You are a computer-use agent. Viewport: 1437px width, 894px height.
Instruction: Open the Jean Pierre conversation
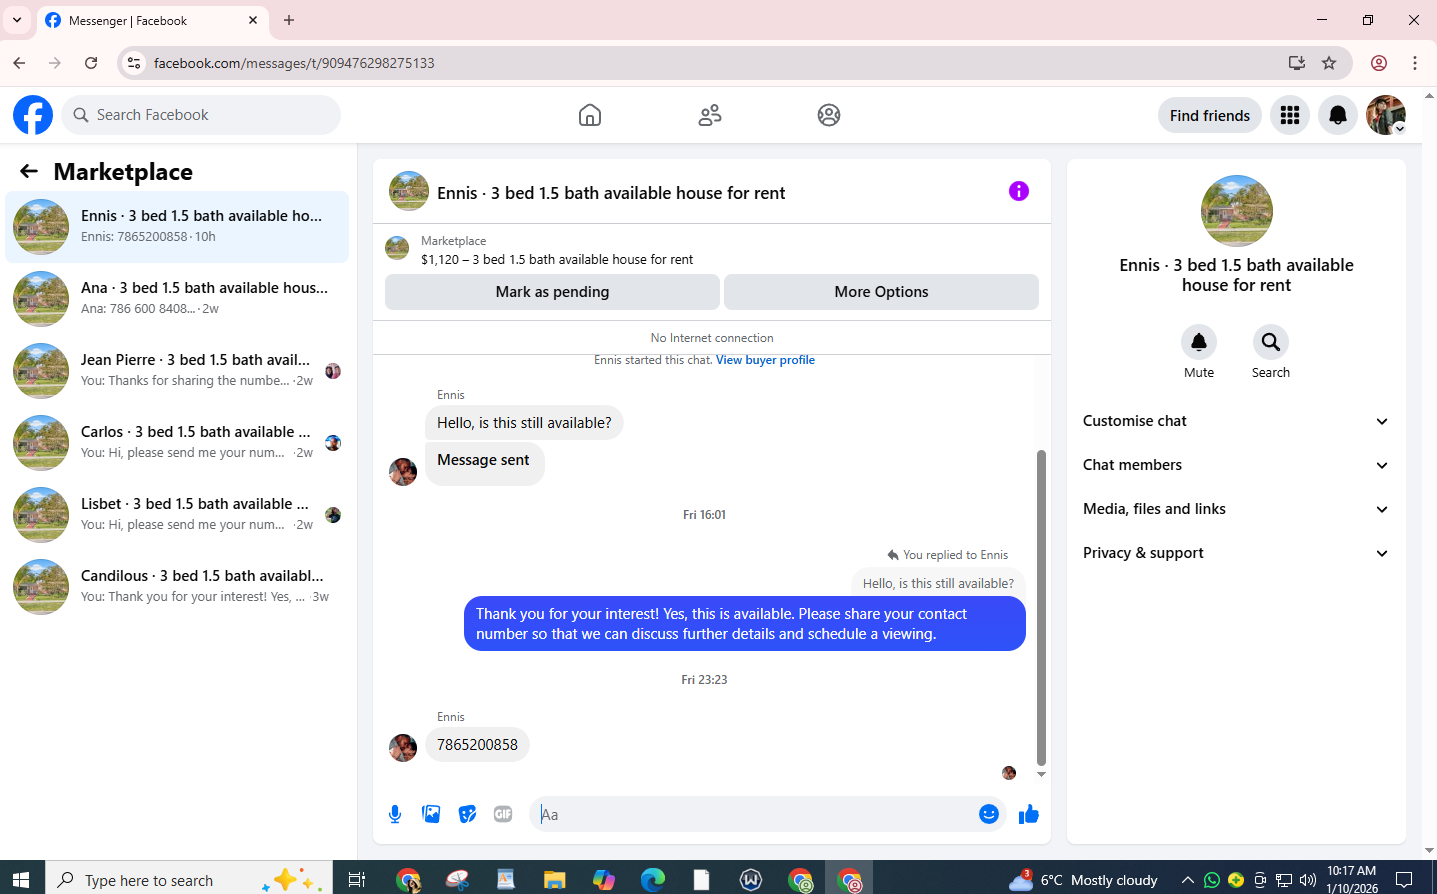point(177,371)
